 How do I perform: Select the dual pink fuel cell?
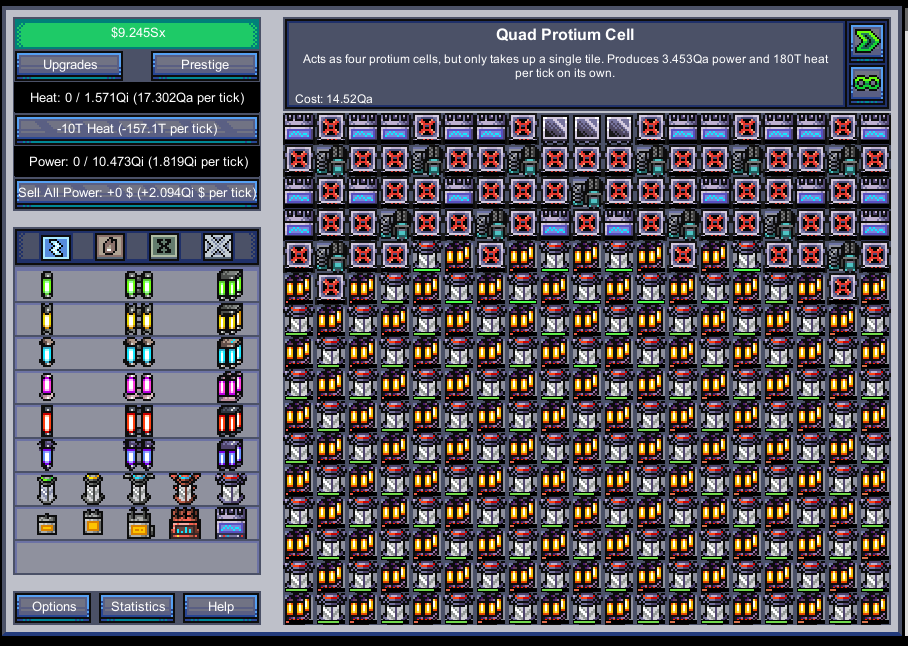pos(139,387)
